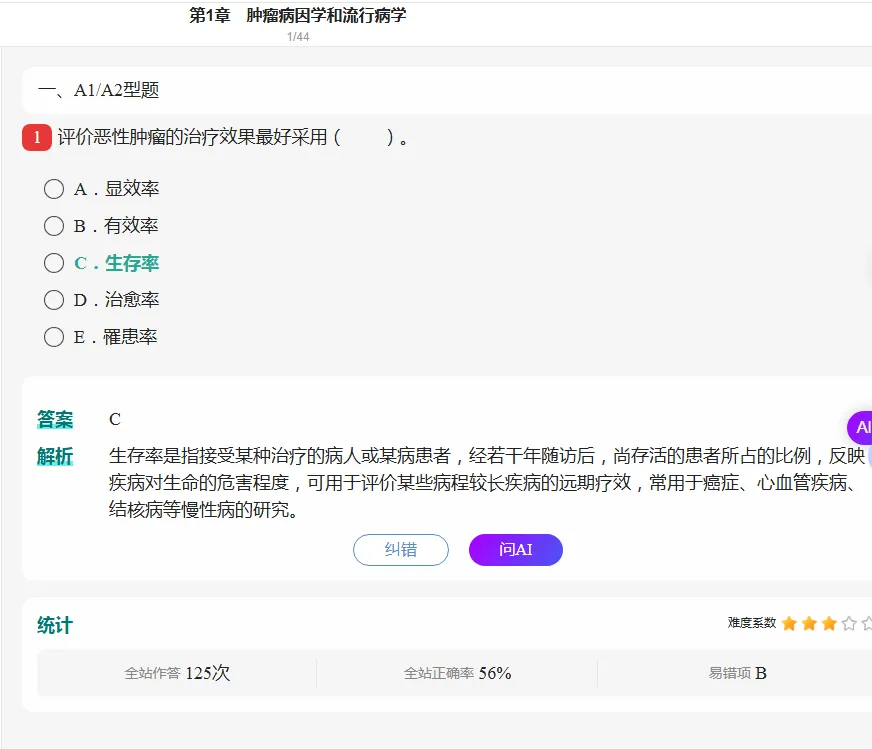Viewport: 872px width, 749px height.
Task: Click the 易错项 B statistic
Action: click(x=737, y=673)
